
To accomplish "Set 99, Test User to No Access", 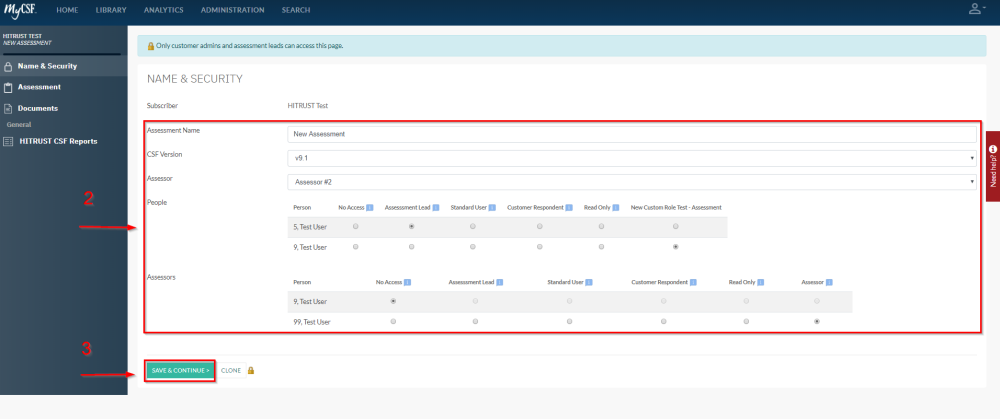I will [x=393, y=321].
